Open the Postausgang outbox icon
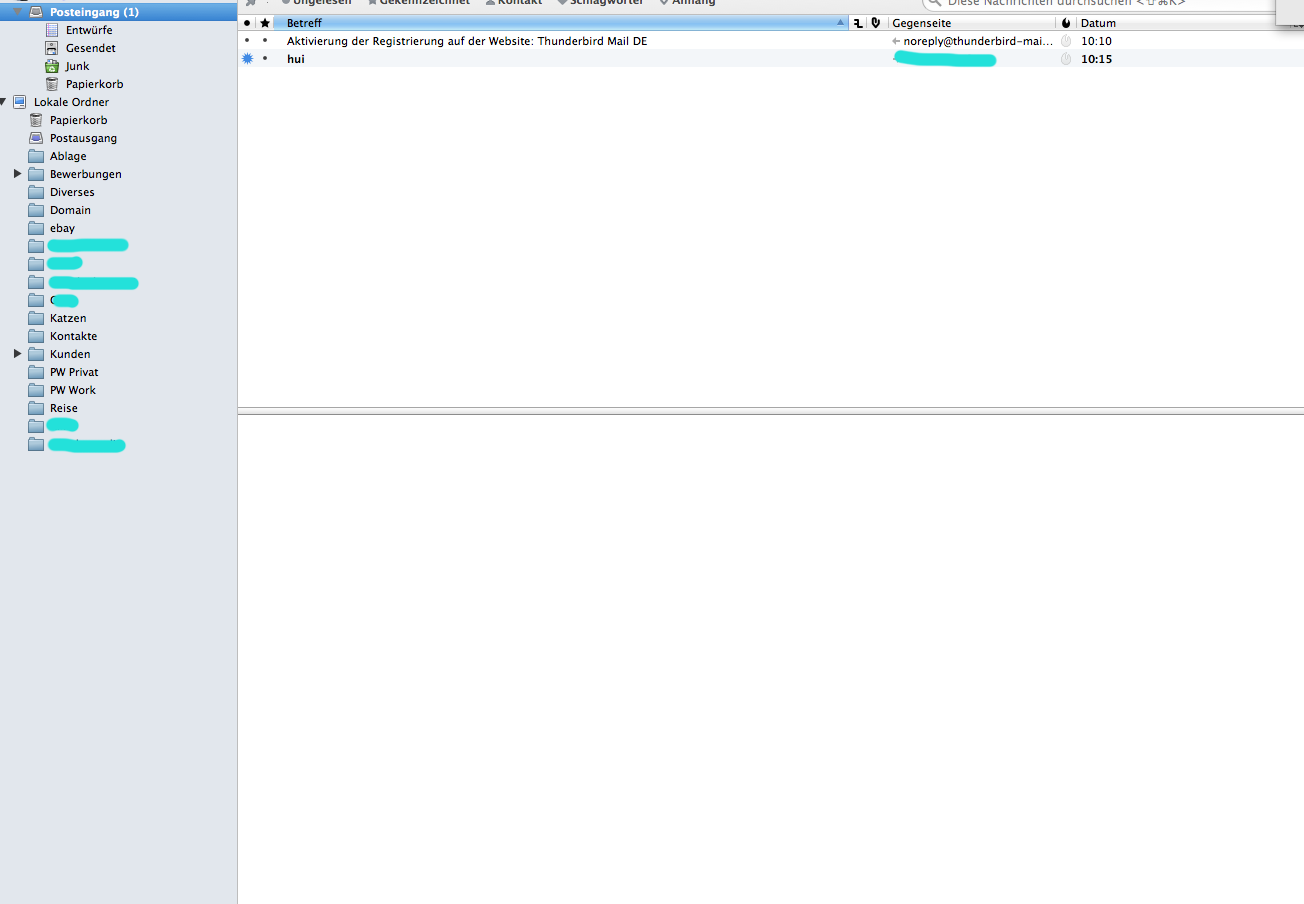1304x904 pixels. [36, 138]
